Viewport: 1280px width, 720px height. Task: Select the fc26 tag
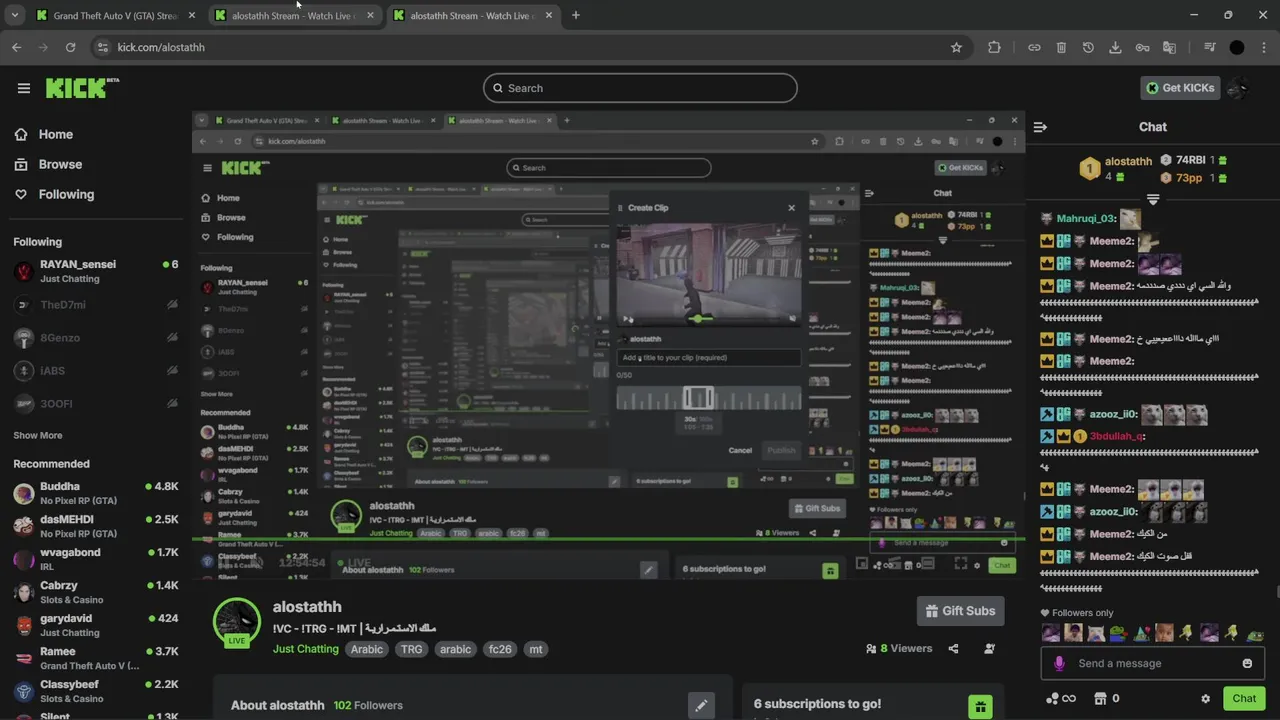click(499, 649)
